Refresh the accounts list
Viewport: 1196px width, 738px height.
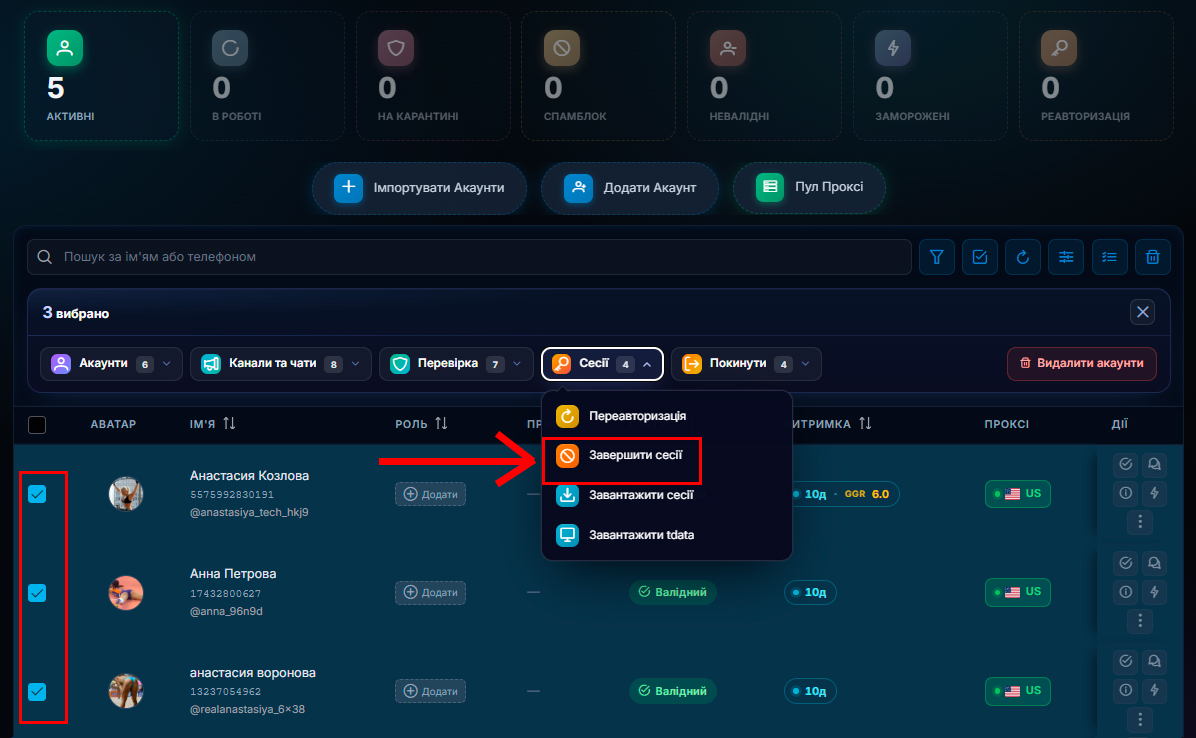point(1023,257)
